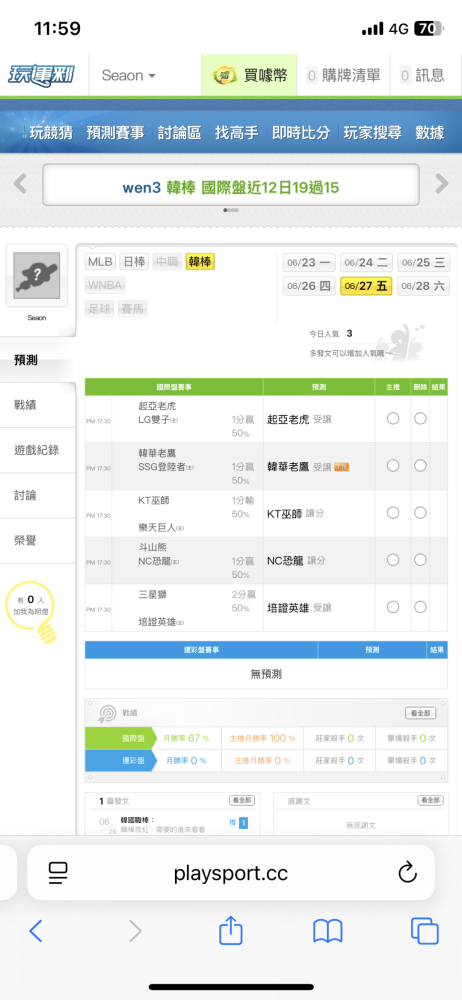The width and height of the screenshot is (462, 1000).
Task: Tap the Playsport site logo
Action: pos(41,75)
